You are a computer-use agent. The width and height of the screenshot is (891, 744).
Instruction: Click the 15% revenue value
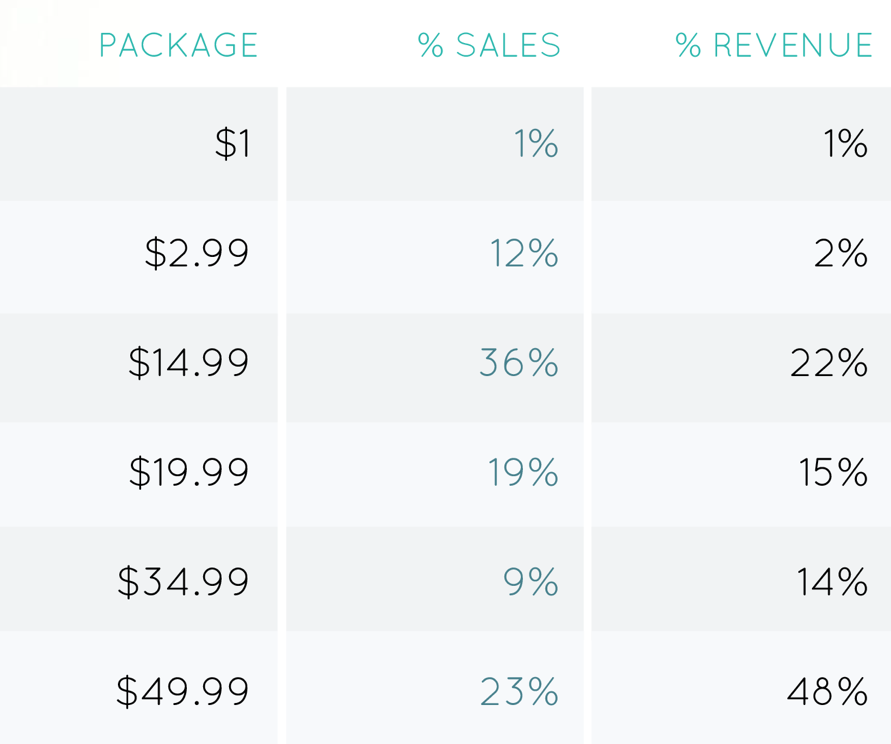(833, 472)
